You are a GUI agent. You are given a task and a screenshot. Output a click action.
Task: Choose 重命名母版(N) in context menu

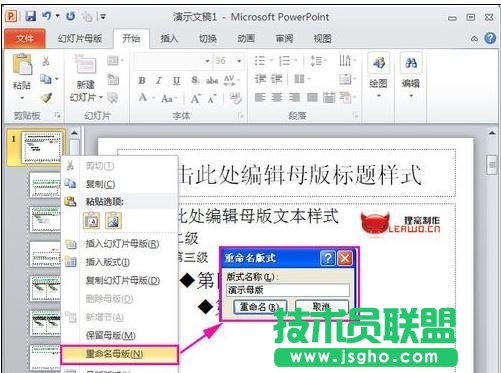(119, 354)
